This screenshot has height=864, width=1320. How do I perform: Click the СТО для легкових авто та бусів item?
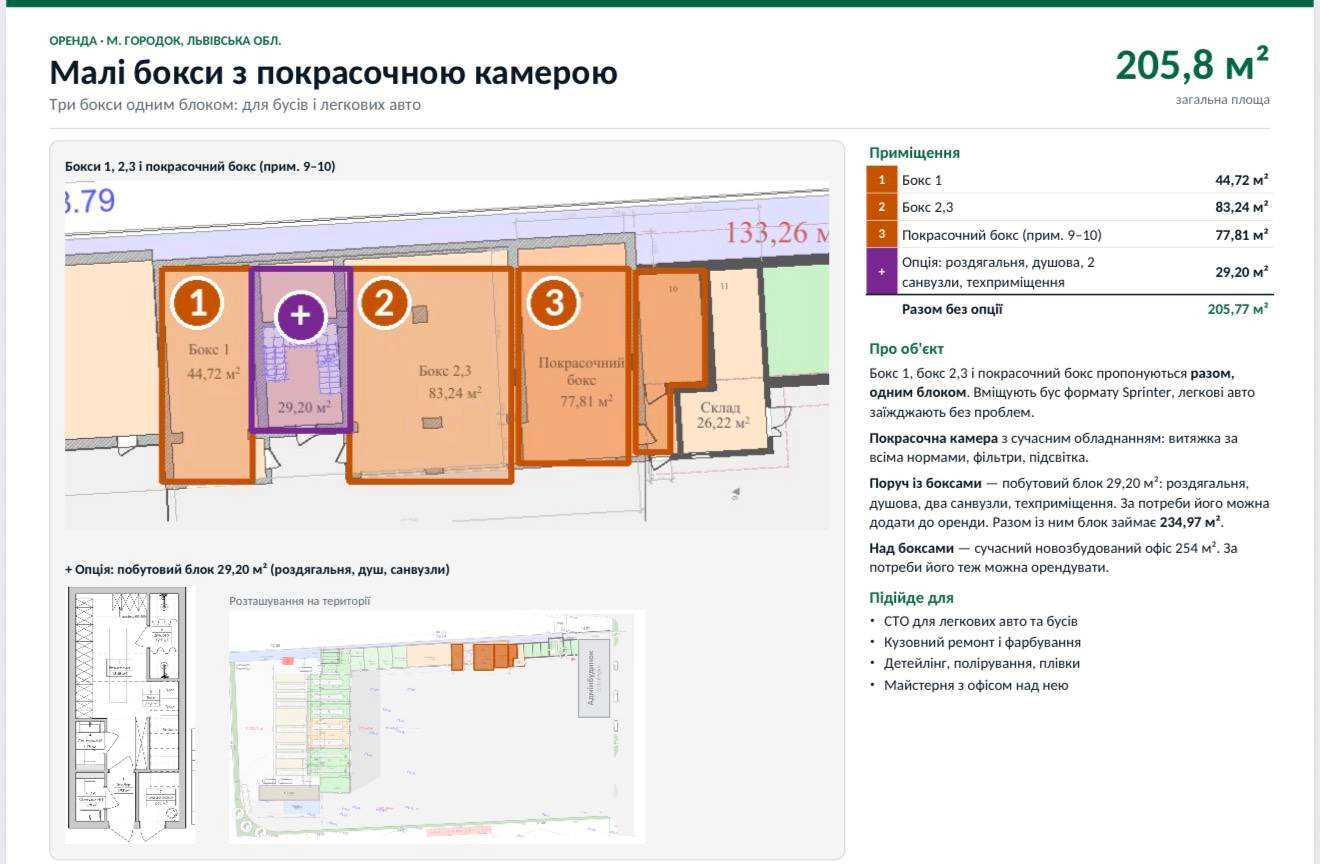point(980,621)
